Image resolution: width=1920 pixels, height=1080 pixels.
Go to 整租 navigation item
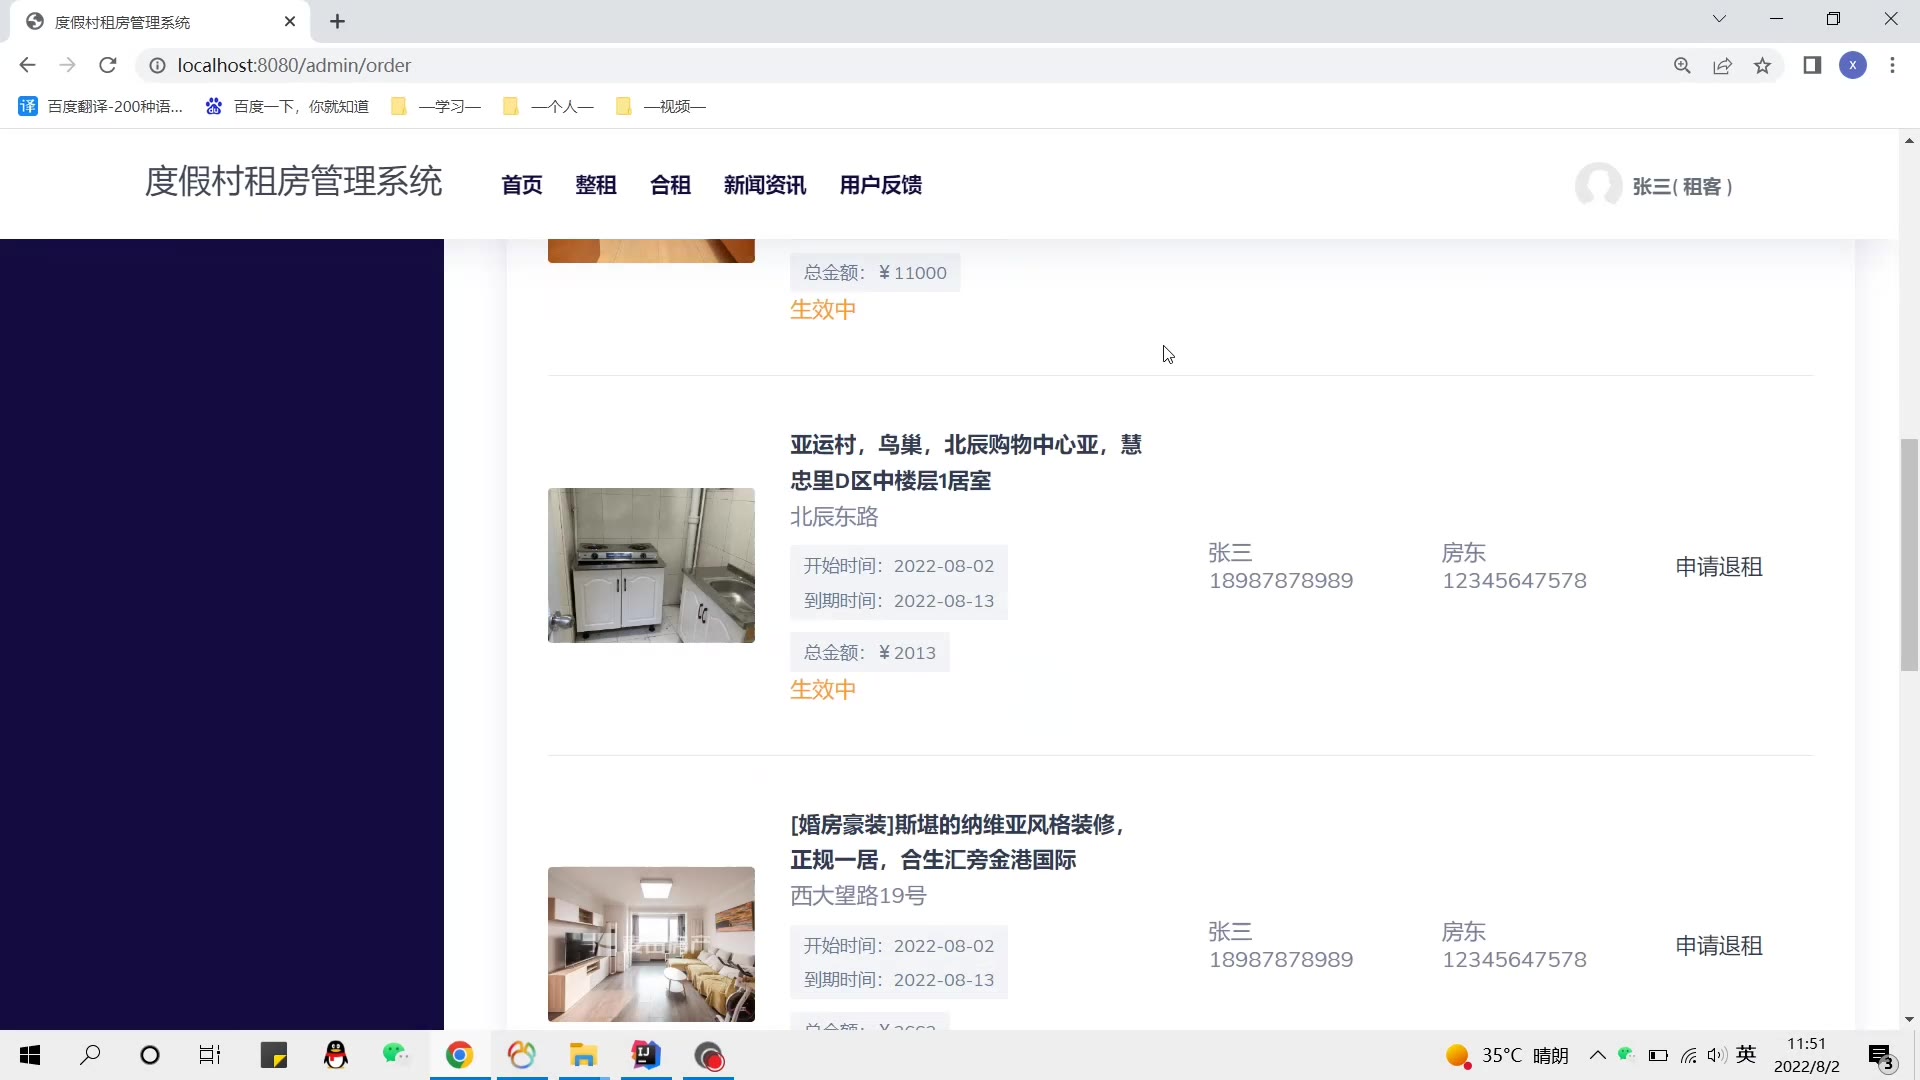(x=595, y=185)
